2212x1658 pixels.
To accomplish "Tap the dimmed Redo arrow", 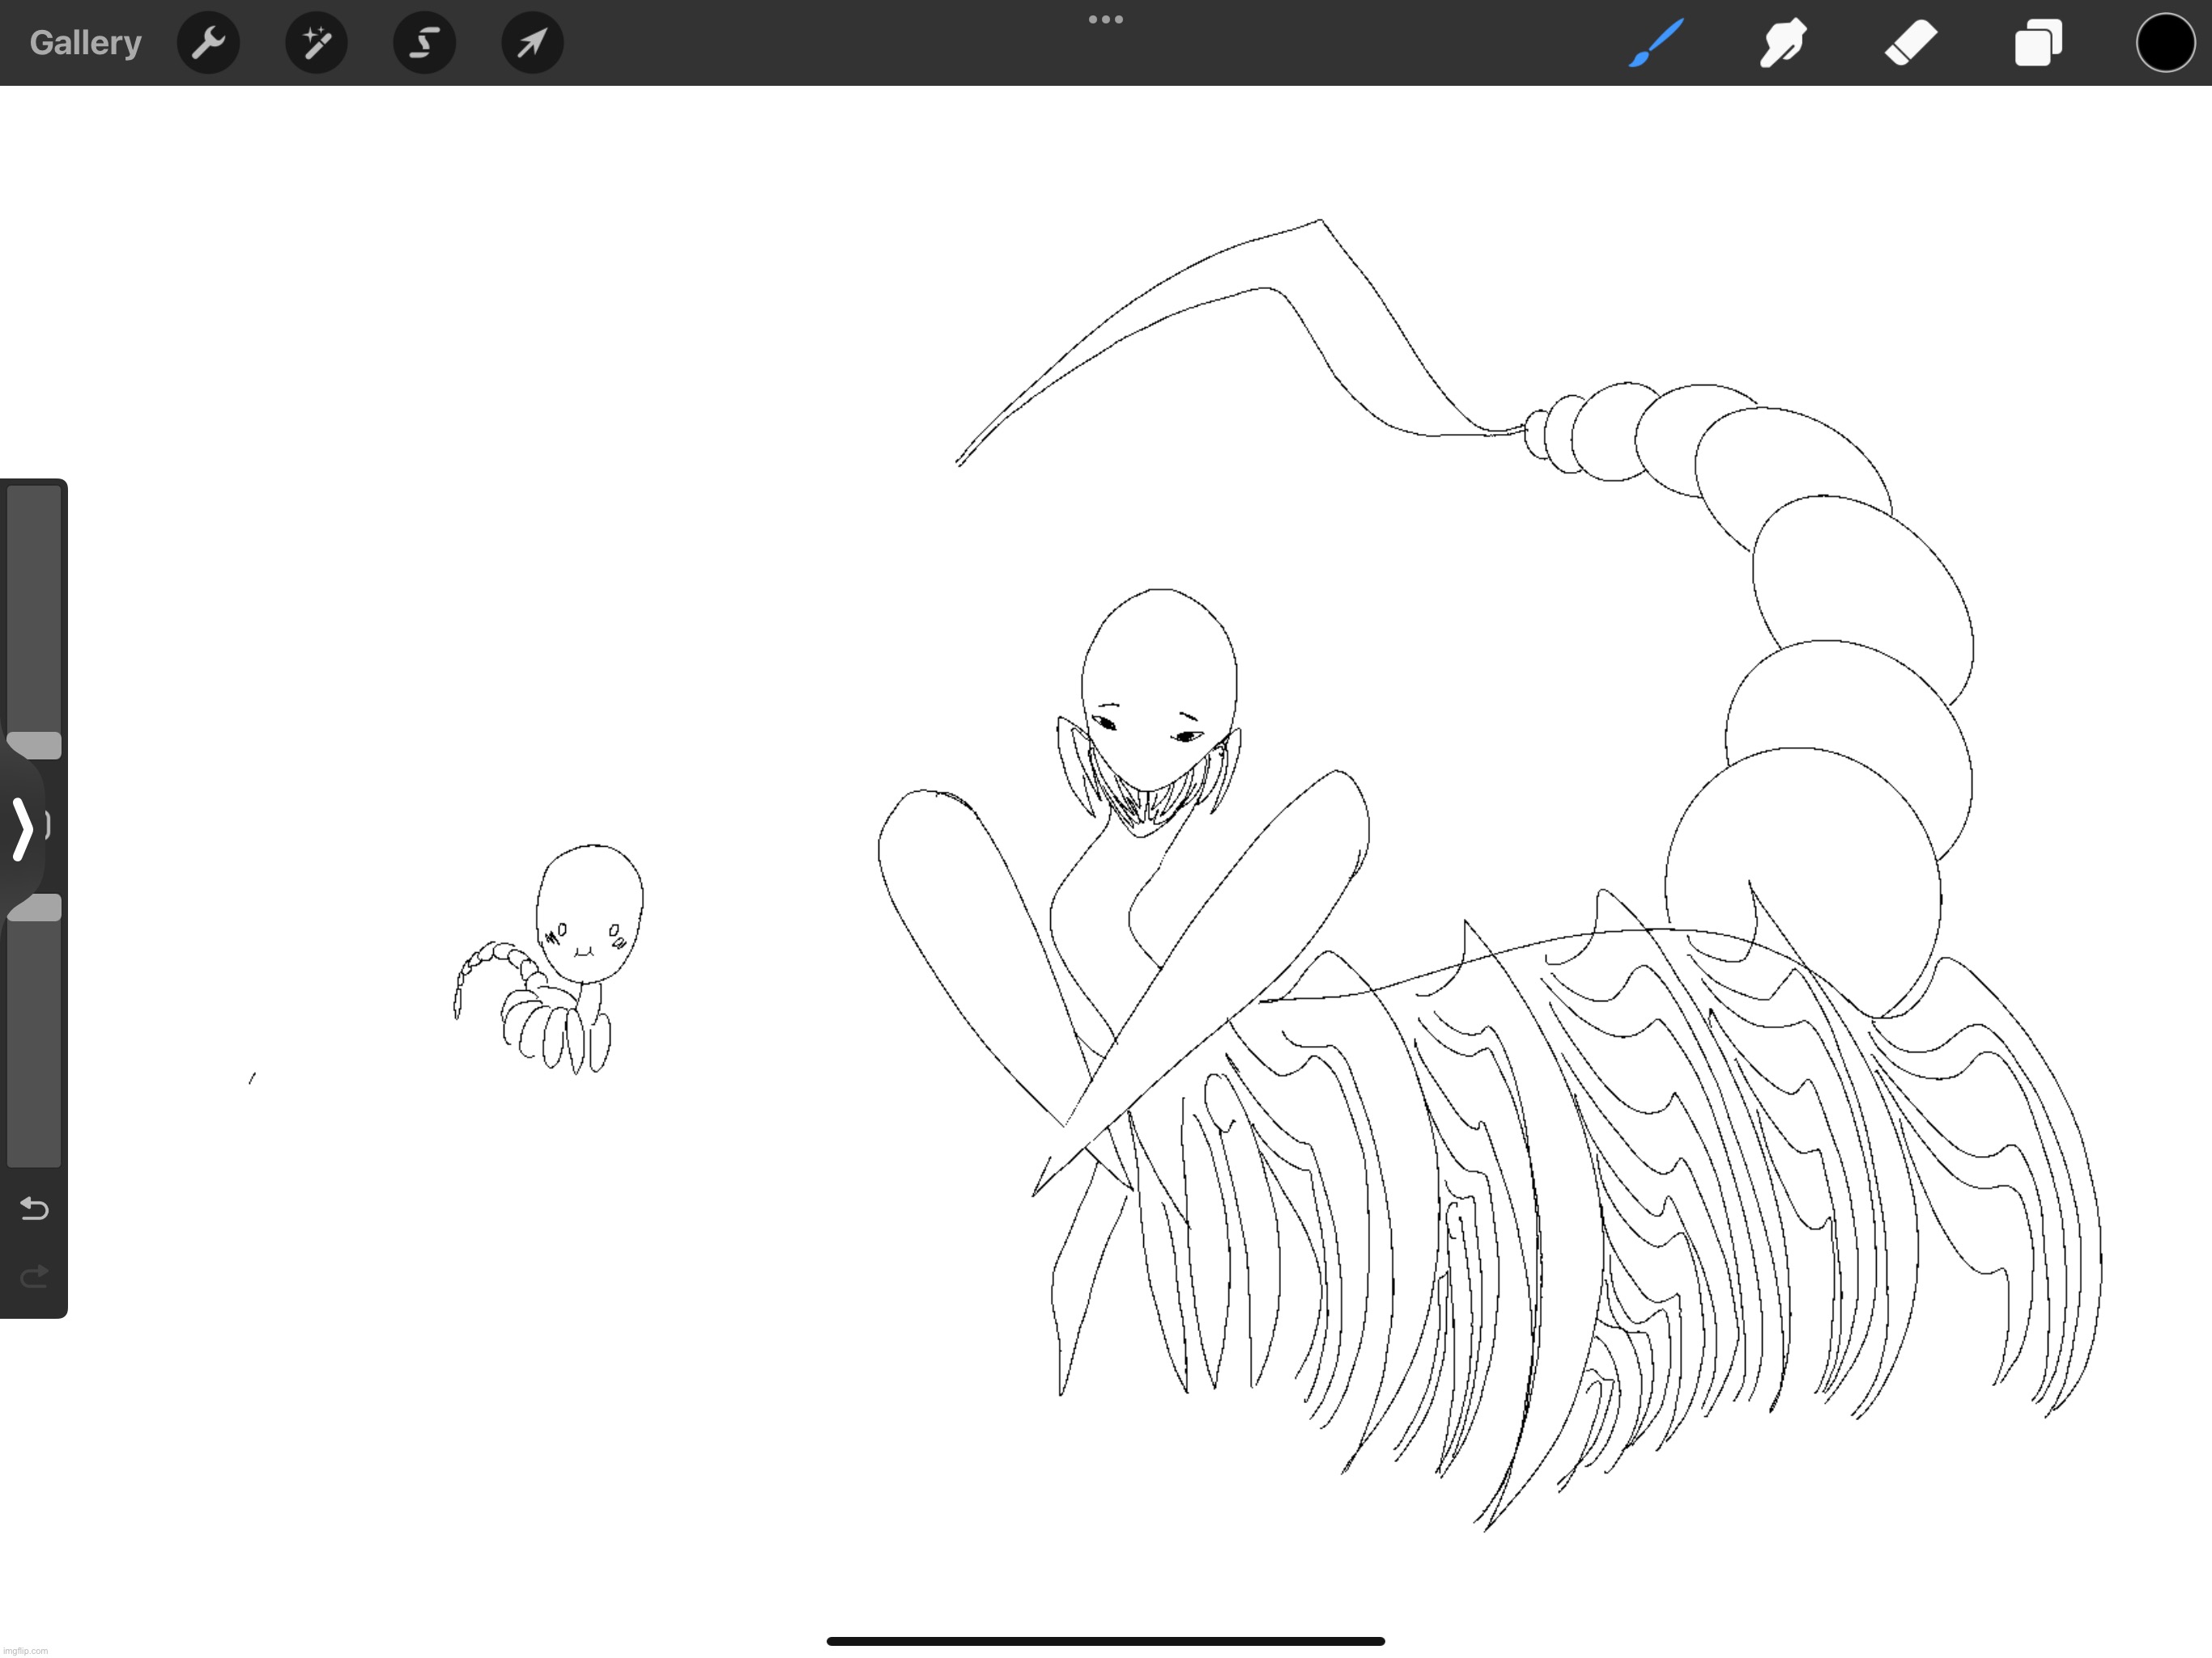I will click(x=34, y=1276).
